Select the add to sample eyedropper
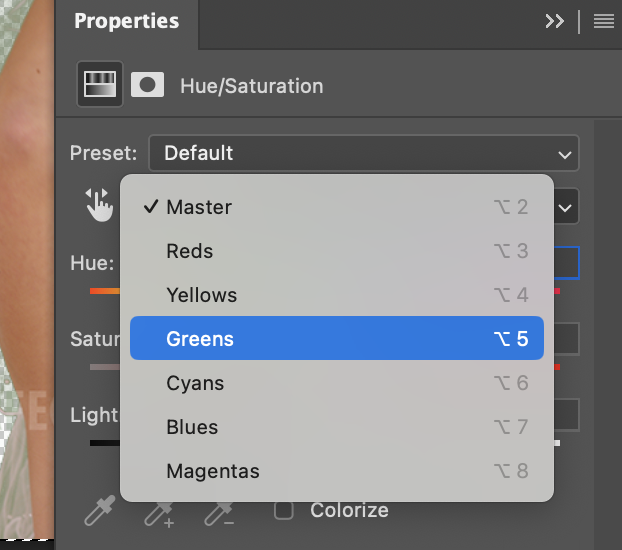The image size is (622, 550). (159, 511)
